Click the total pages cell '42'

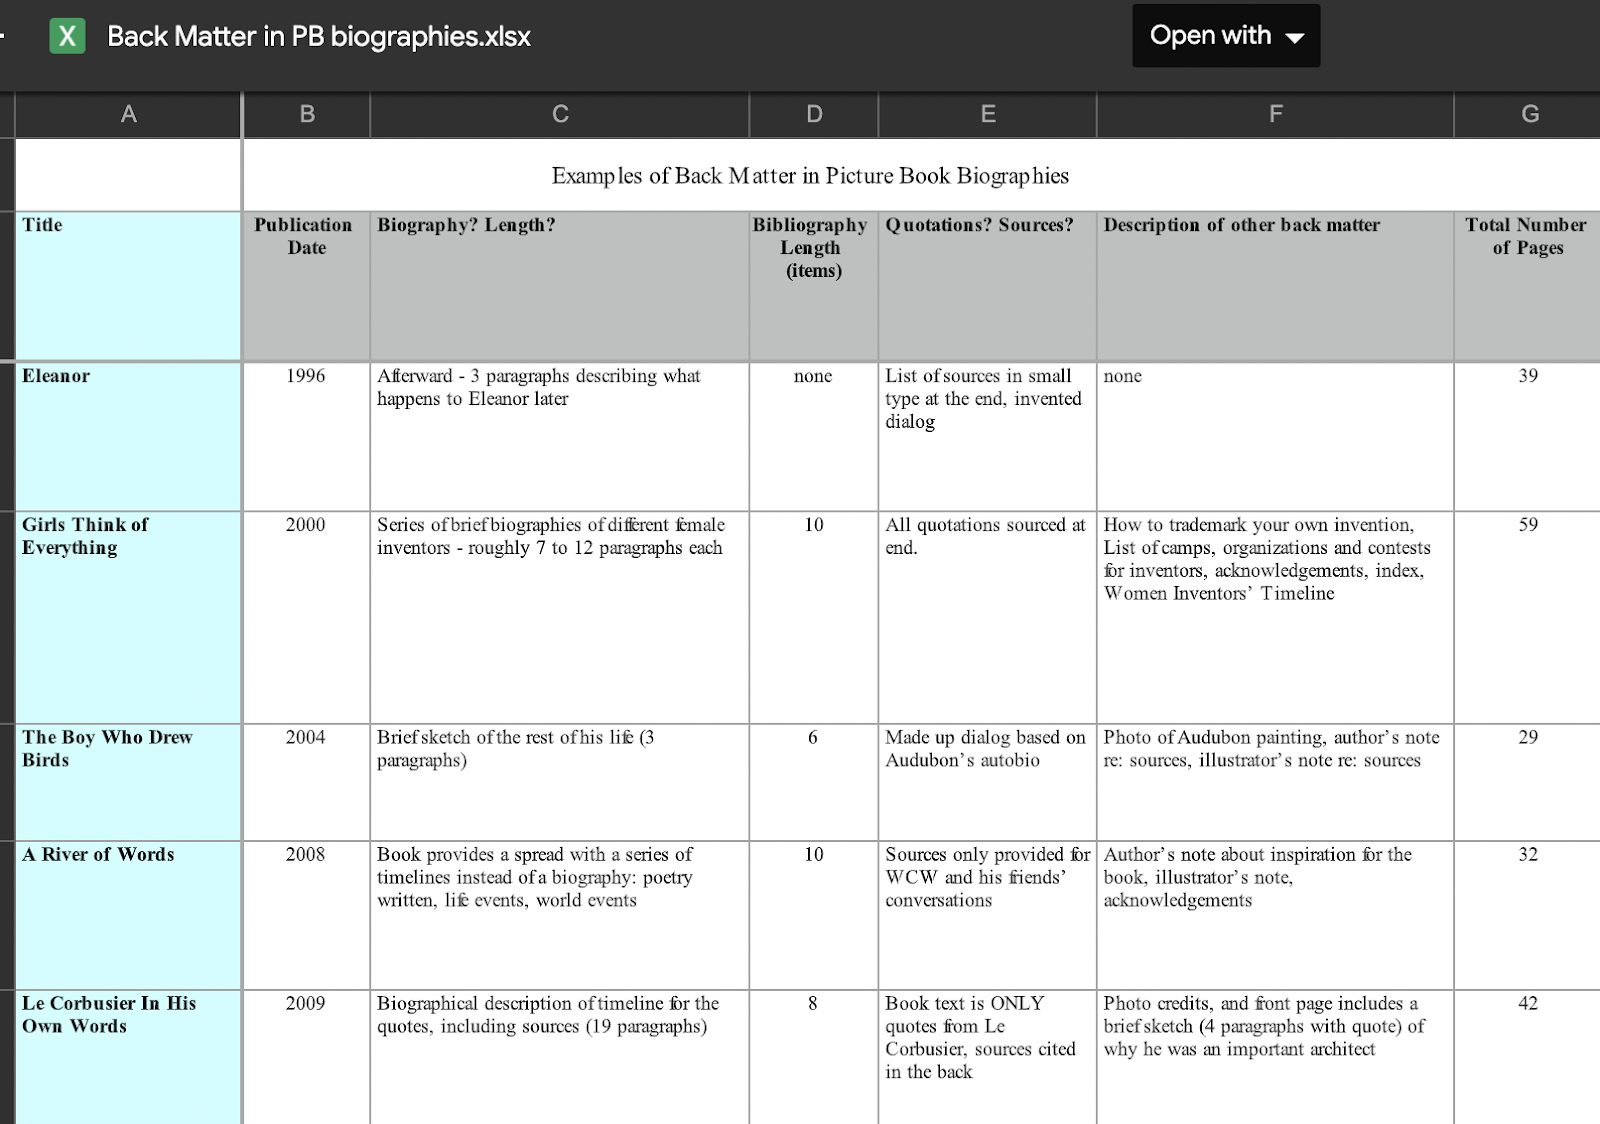pos(1529,1057)
